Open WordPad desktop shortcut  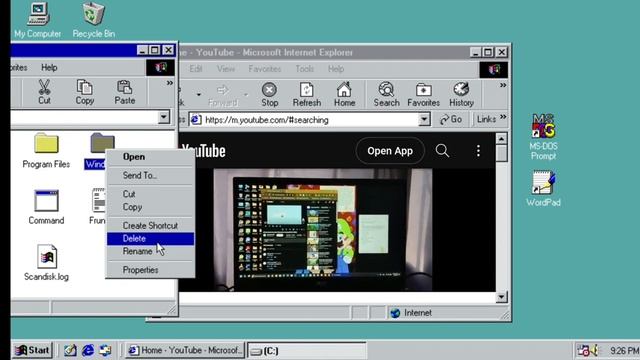pos(543,189)
